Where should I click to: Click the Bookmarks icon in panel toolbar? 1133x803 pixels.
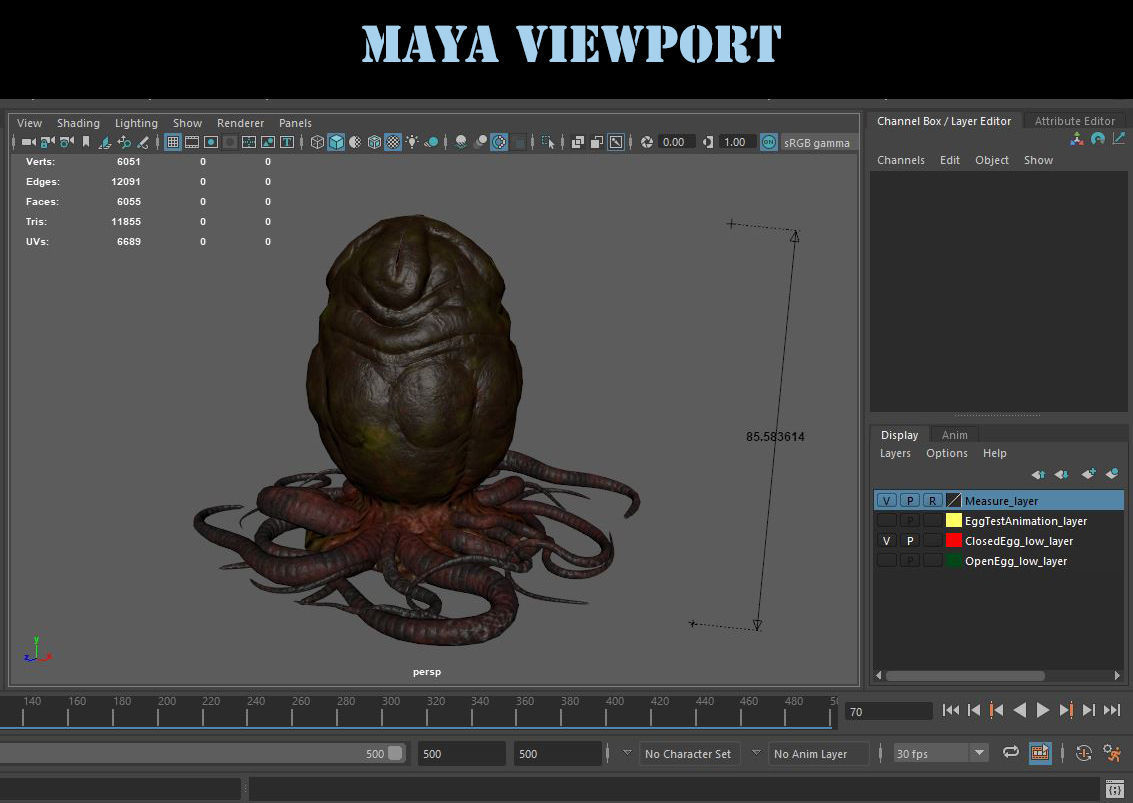point(86,142)
